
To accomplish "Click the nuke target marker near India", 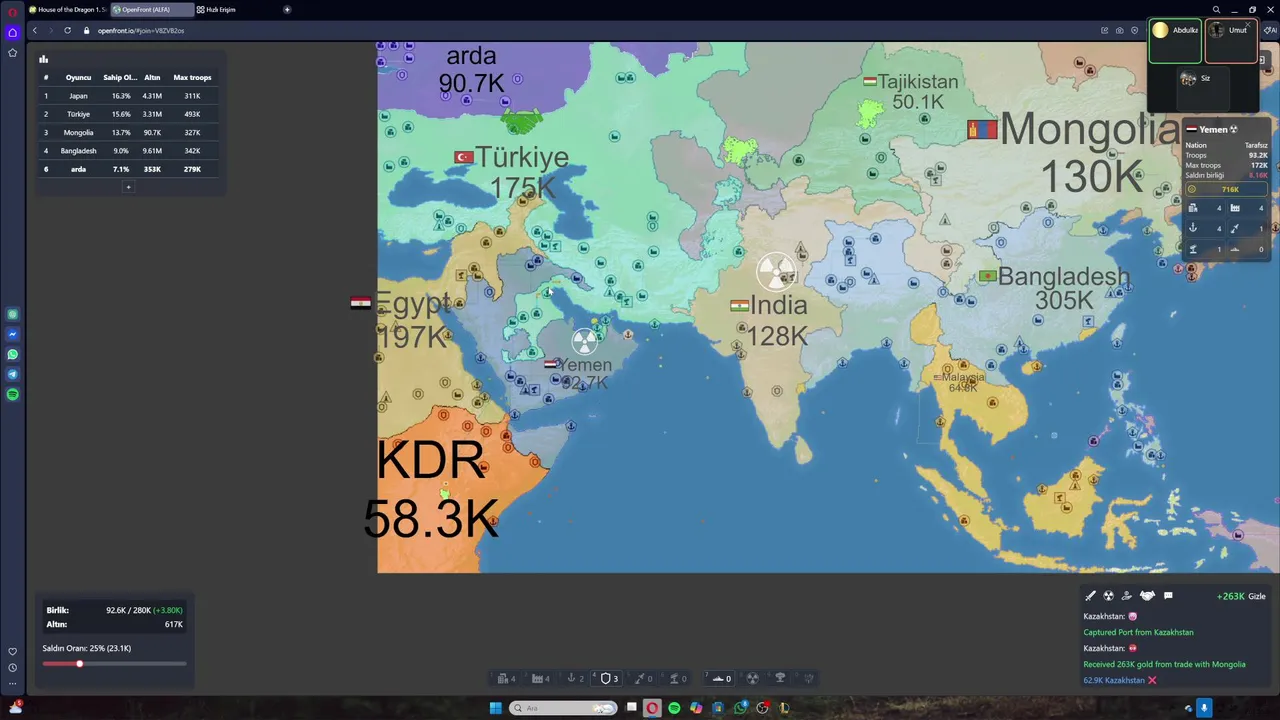I will (x=776, y=270).
